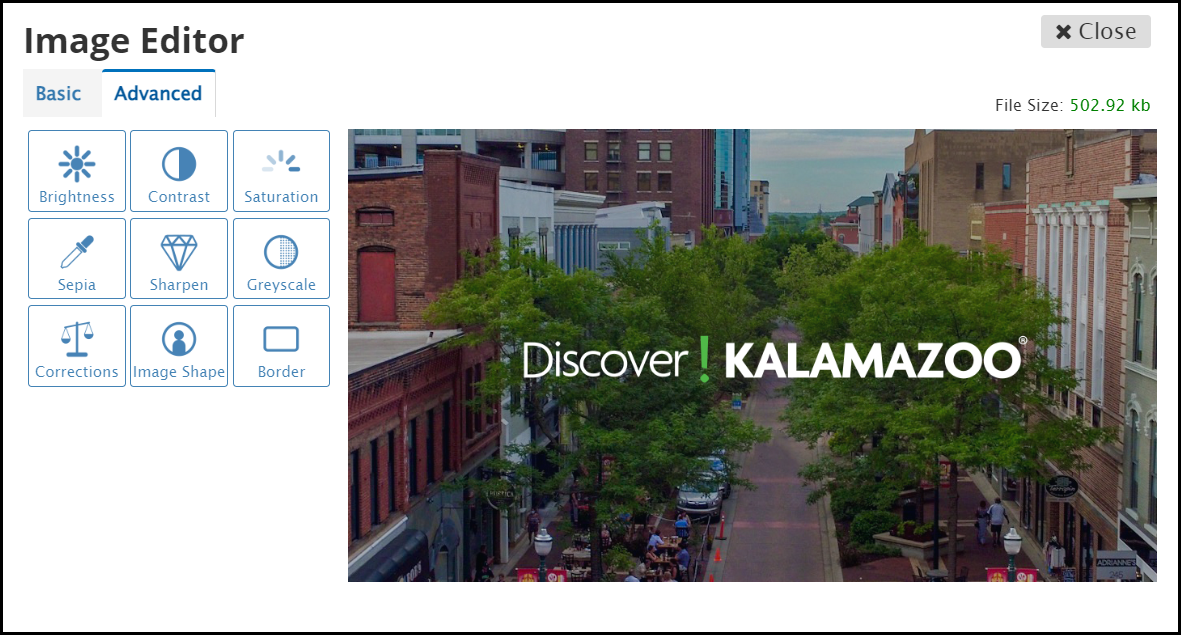Click the Kalamazoo street image preview
This screenshot has height=635, width=1181.
pyautogui.click(x=752, y=356)
